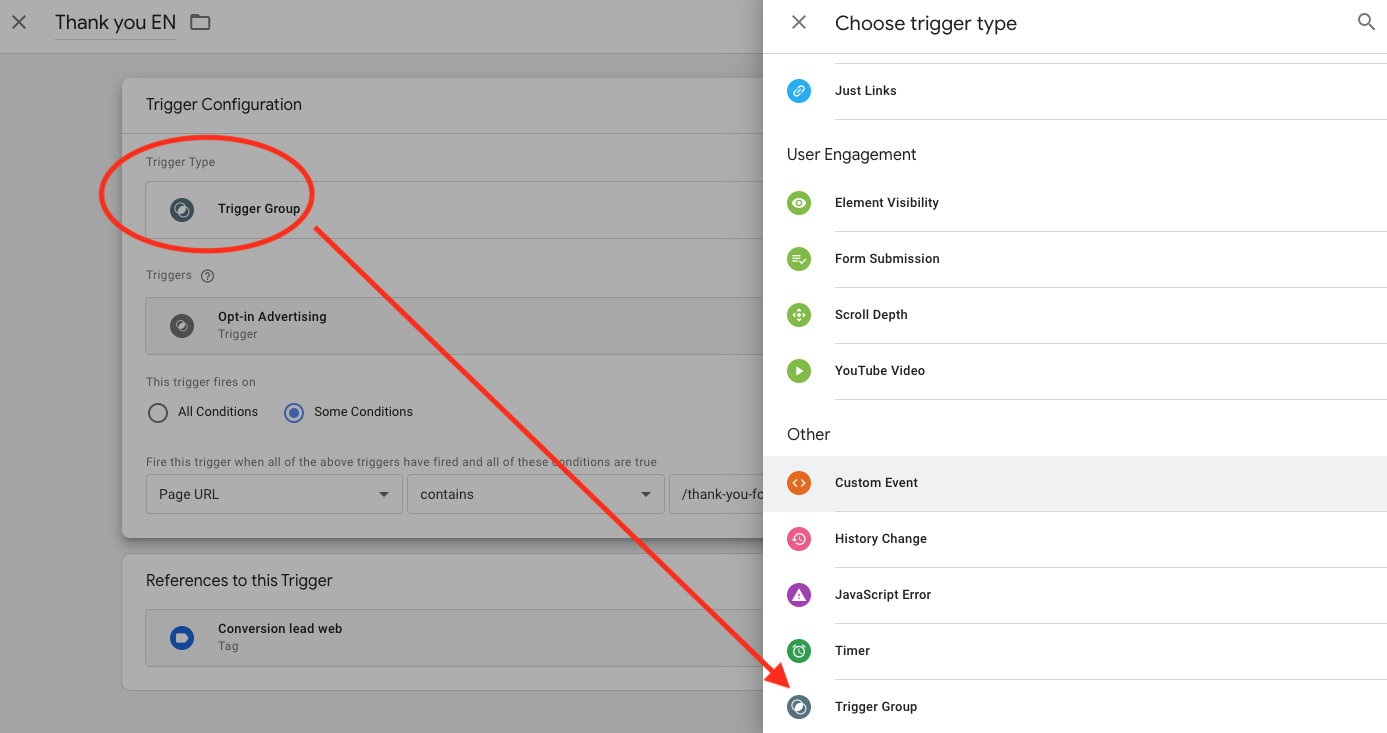Click the Scroll Depth icon
The image size is (1387, 733).
point(799,315)
